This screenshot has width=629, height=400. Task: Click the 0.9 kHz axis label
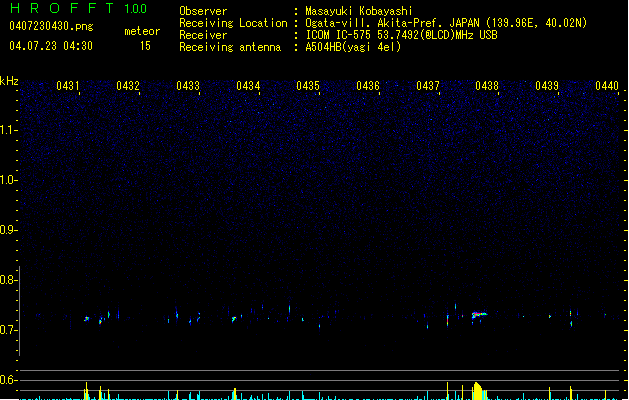(8, 230)
